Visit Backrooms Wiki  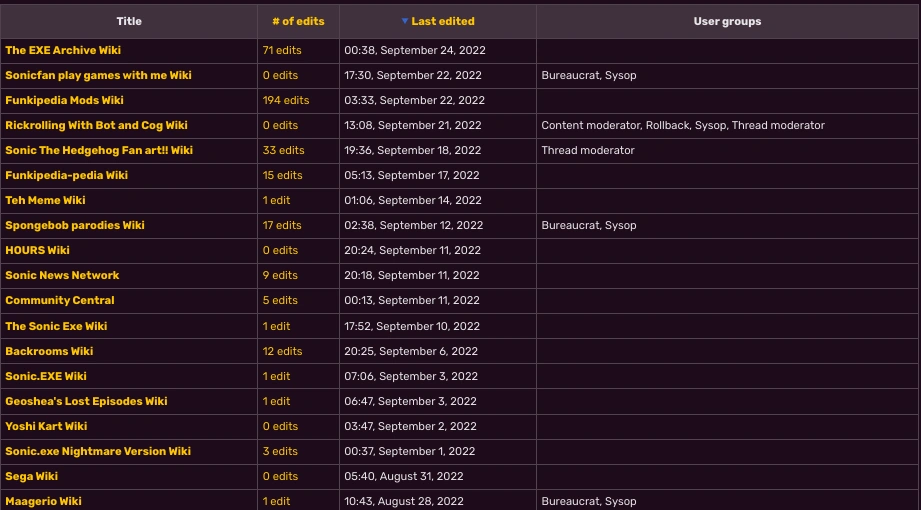pos(49,351)
